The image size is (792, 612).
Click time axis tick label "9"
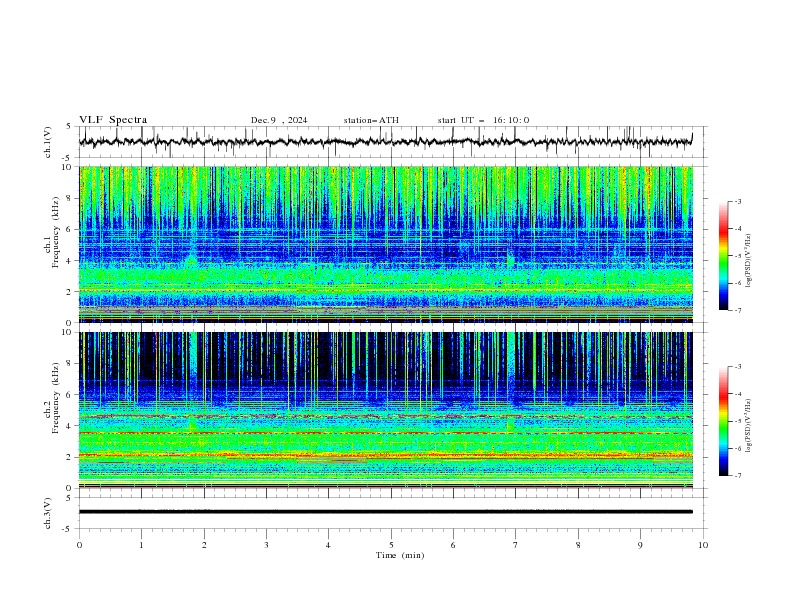coord(640,545)
